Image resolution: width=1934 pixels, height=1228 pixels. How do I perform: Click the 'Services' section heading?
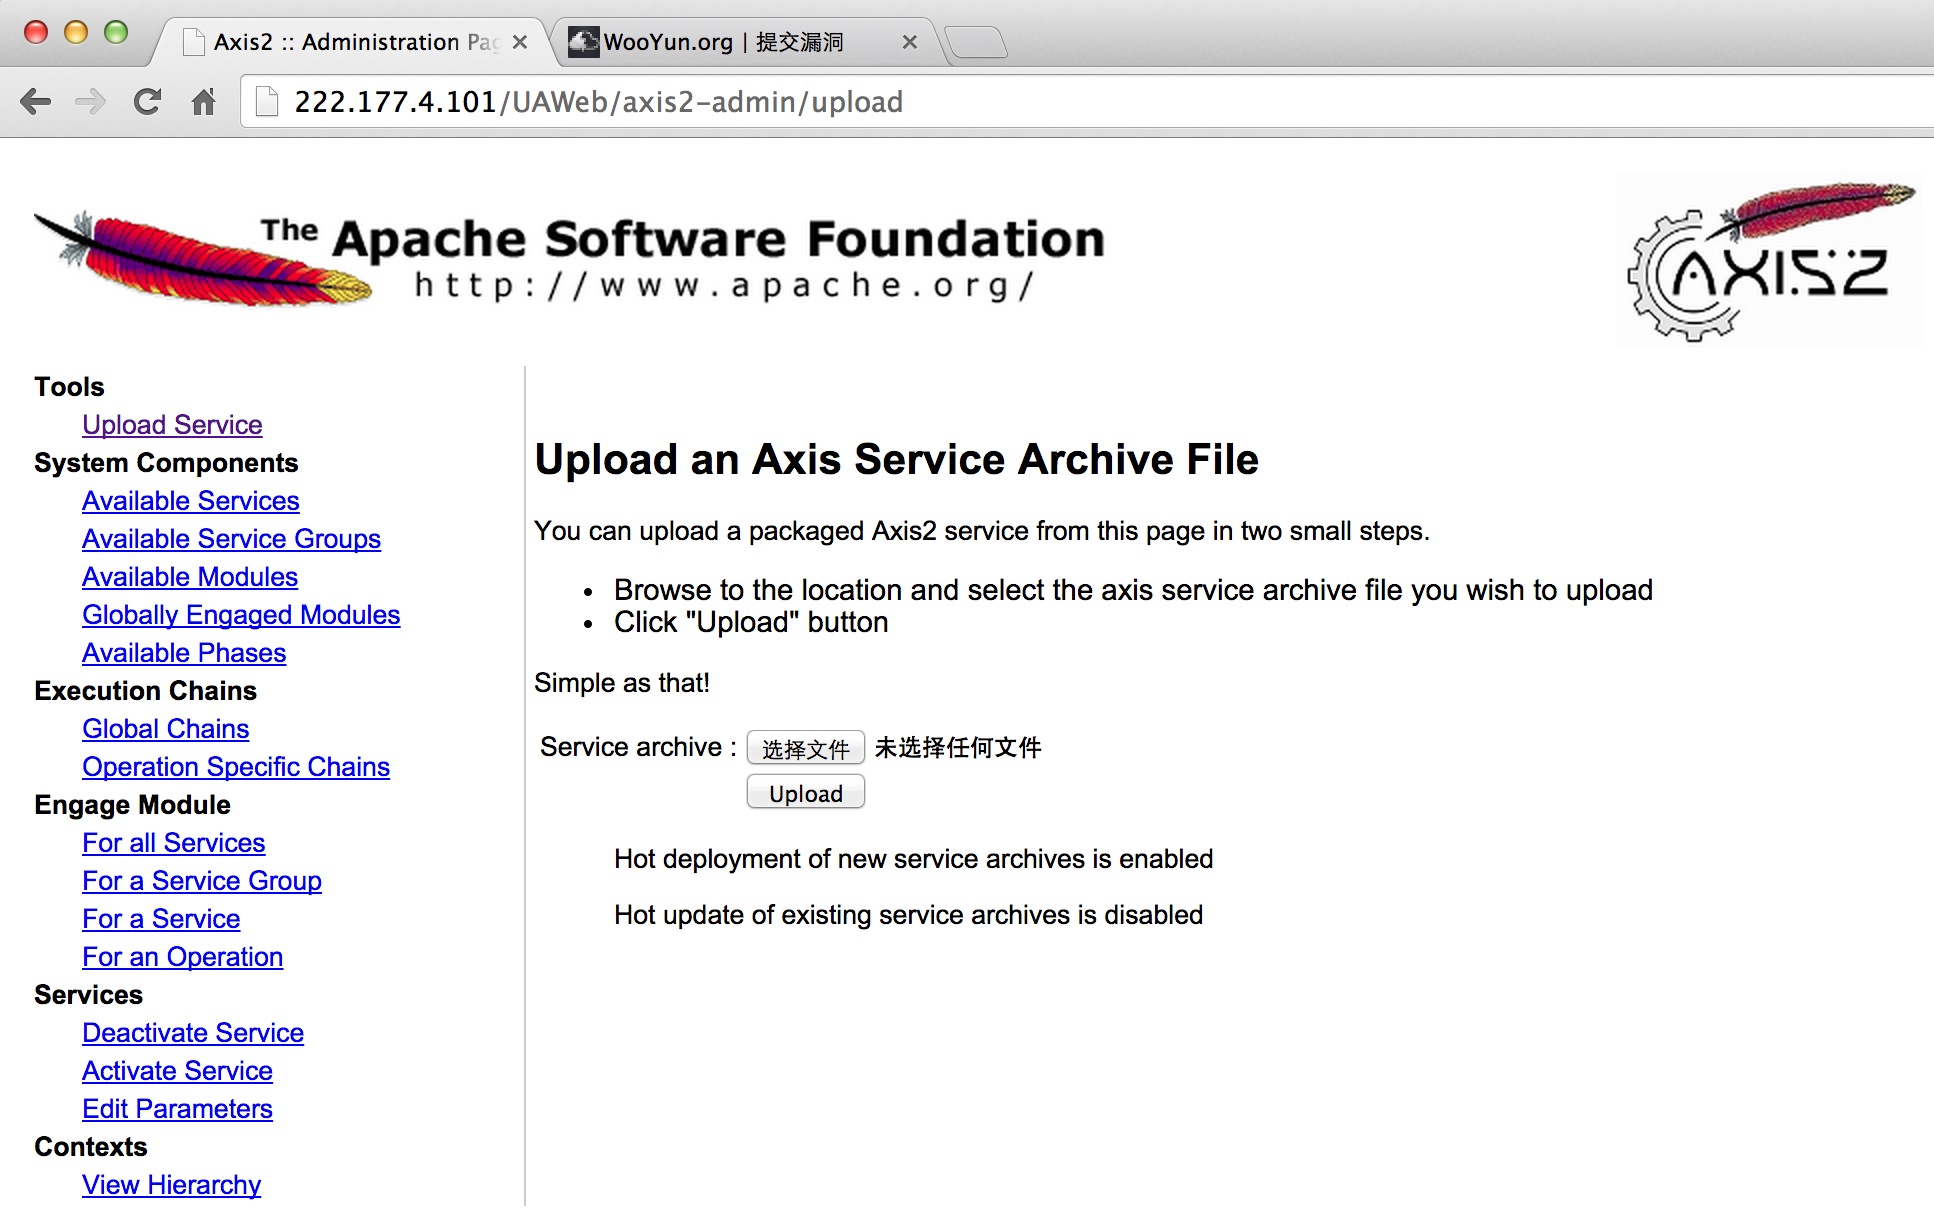point(88,995)
